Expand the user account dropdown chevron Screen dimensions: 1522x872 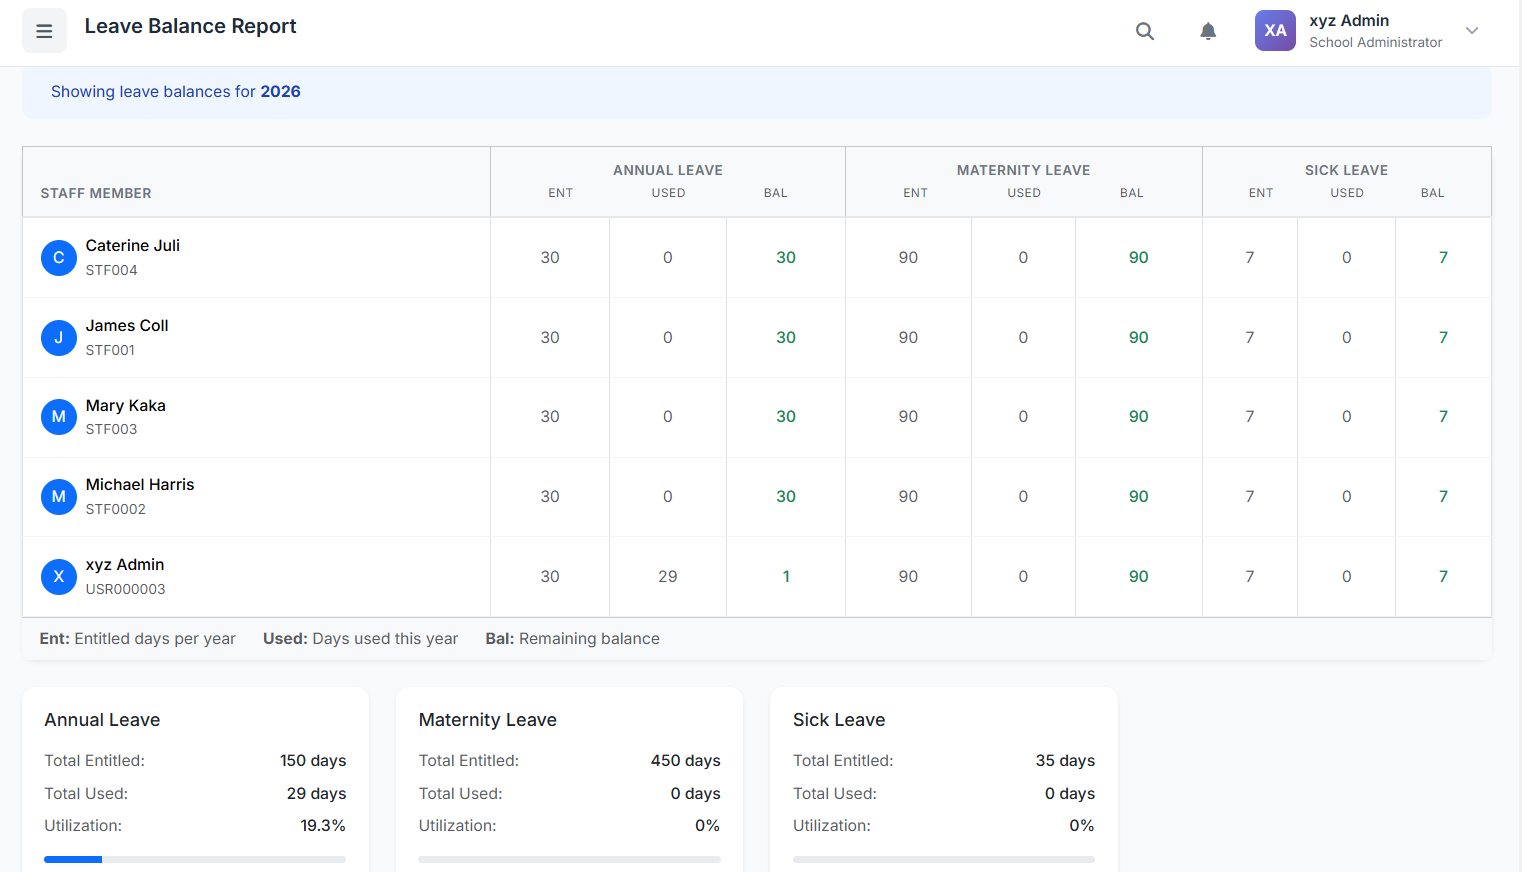pos(1472,31)
